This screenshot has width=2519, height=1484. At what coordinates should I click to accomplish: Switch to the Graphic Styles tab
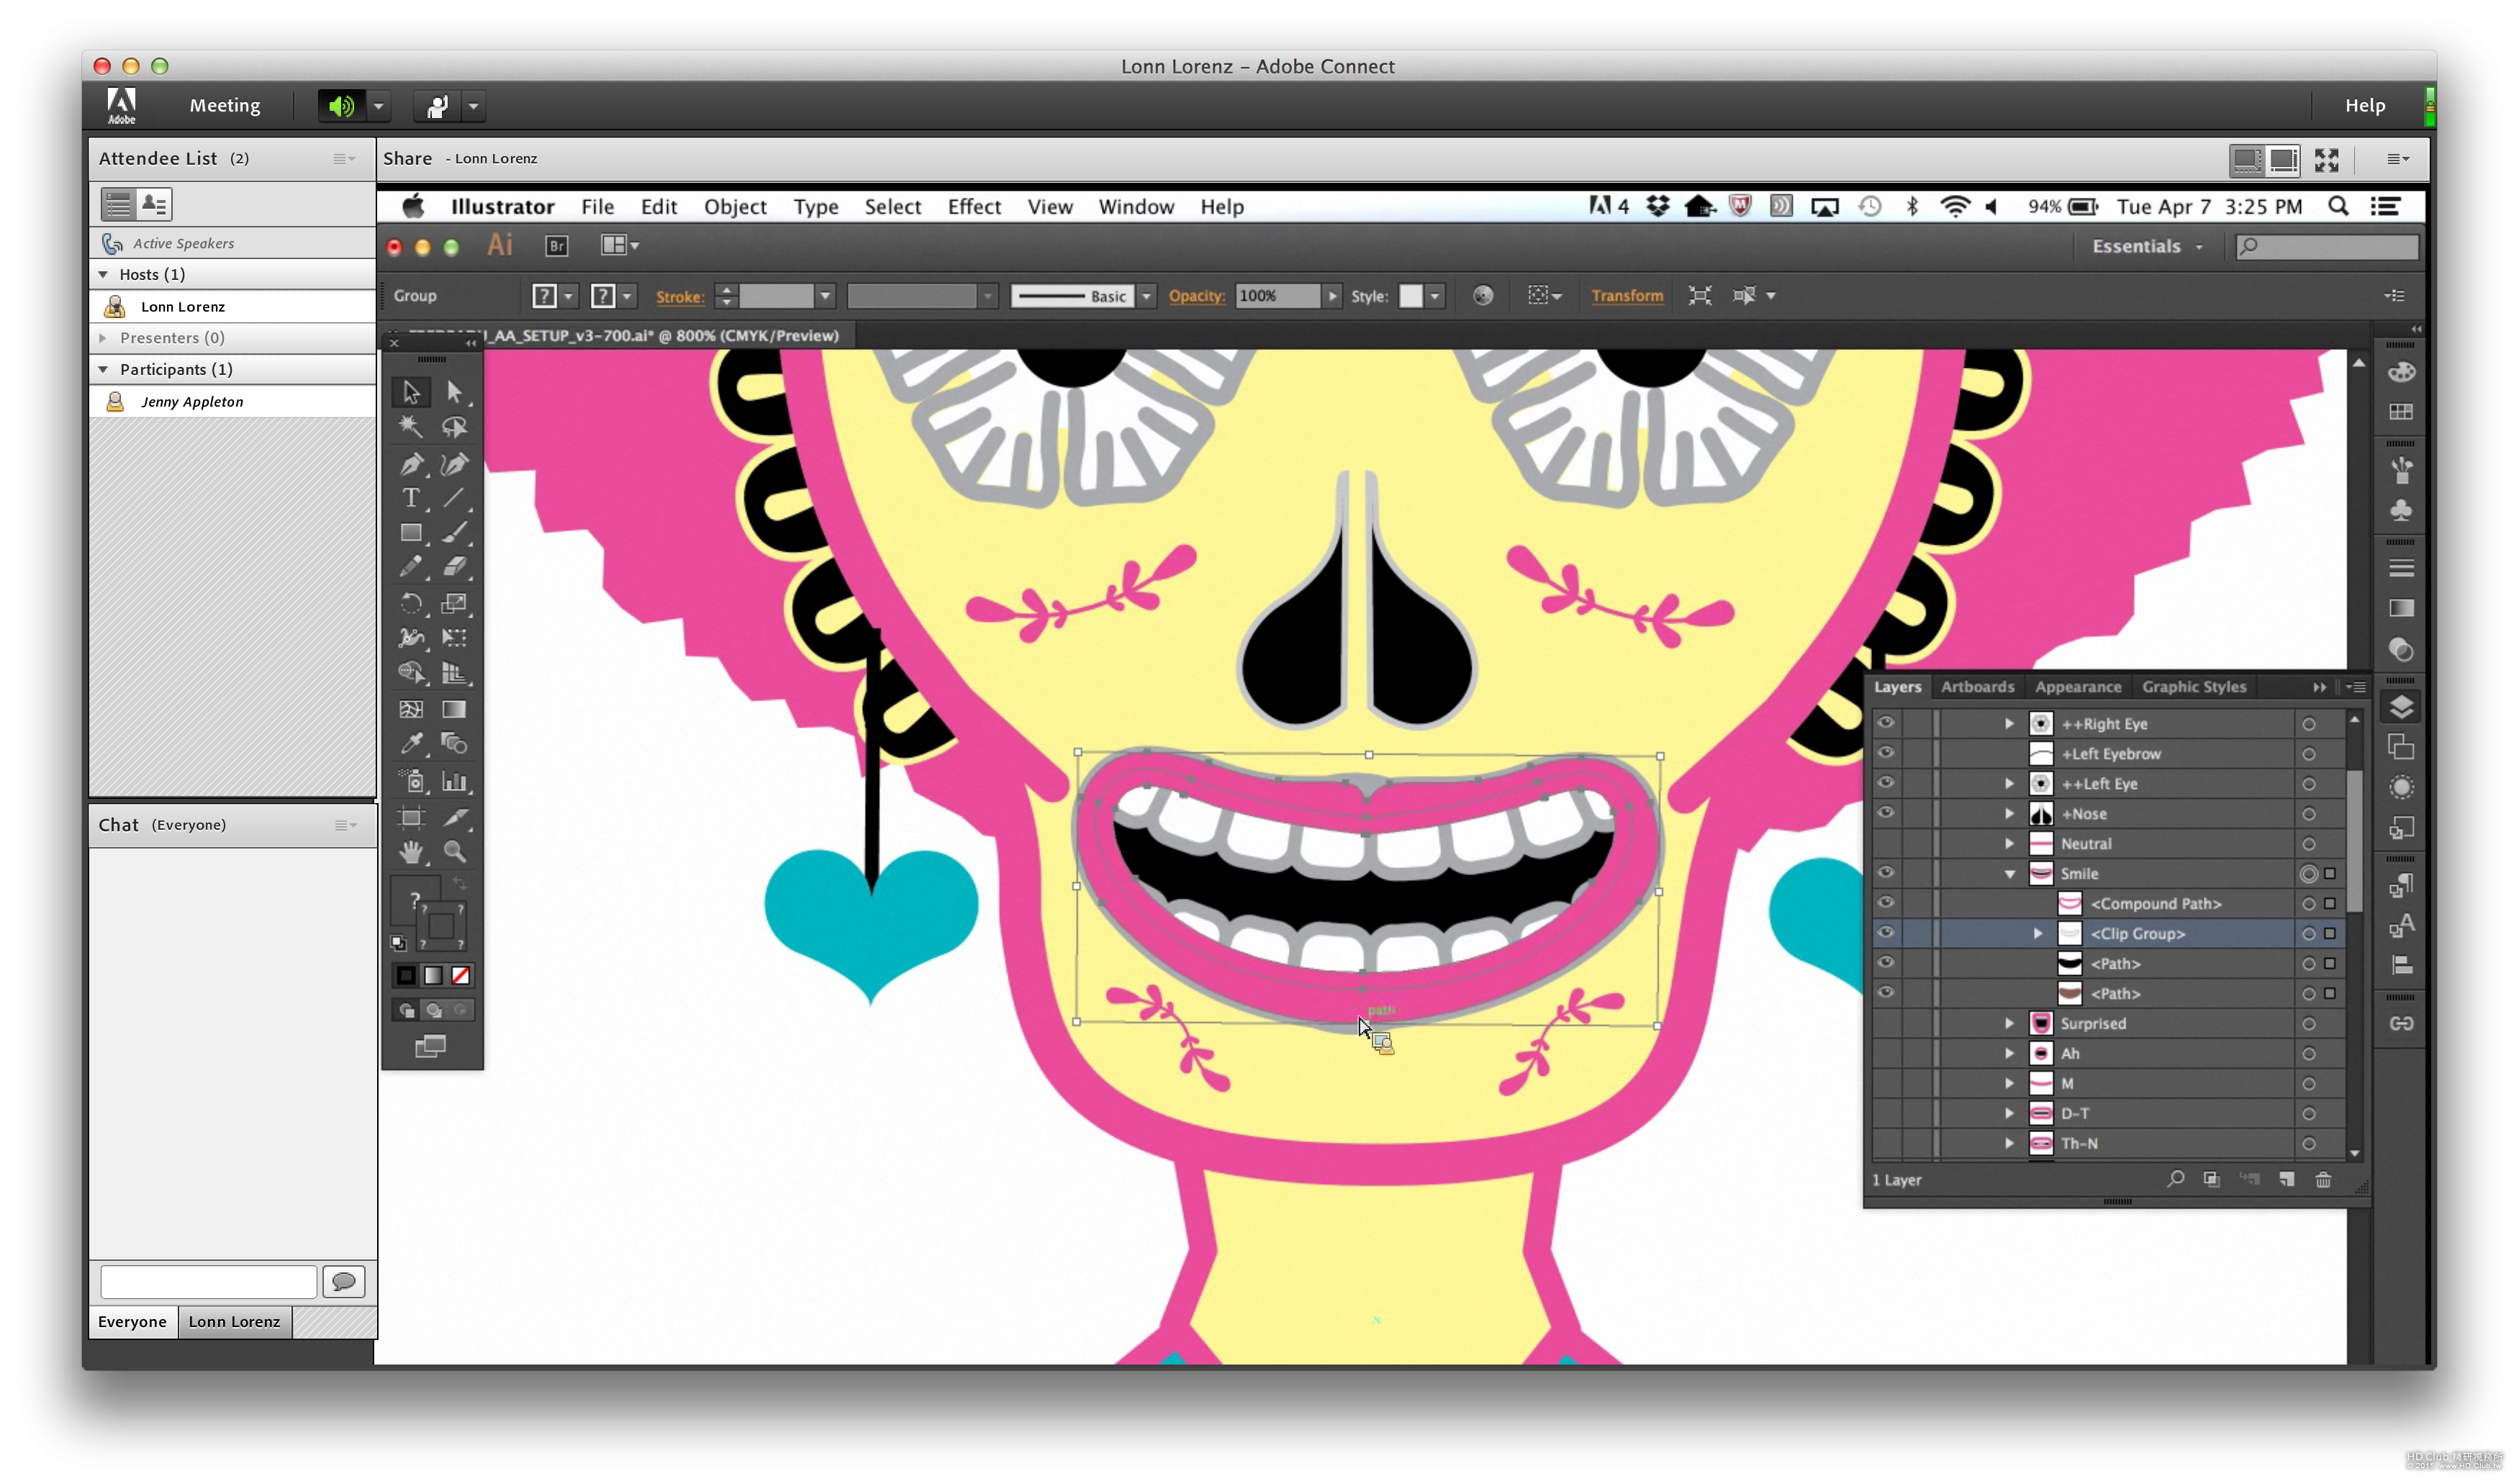click(x=2193, y=687)
